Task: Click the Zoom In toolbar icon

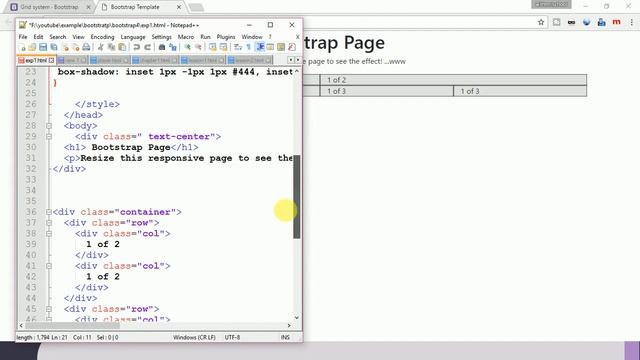Action: [x=187, y=47]
